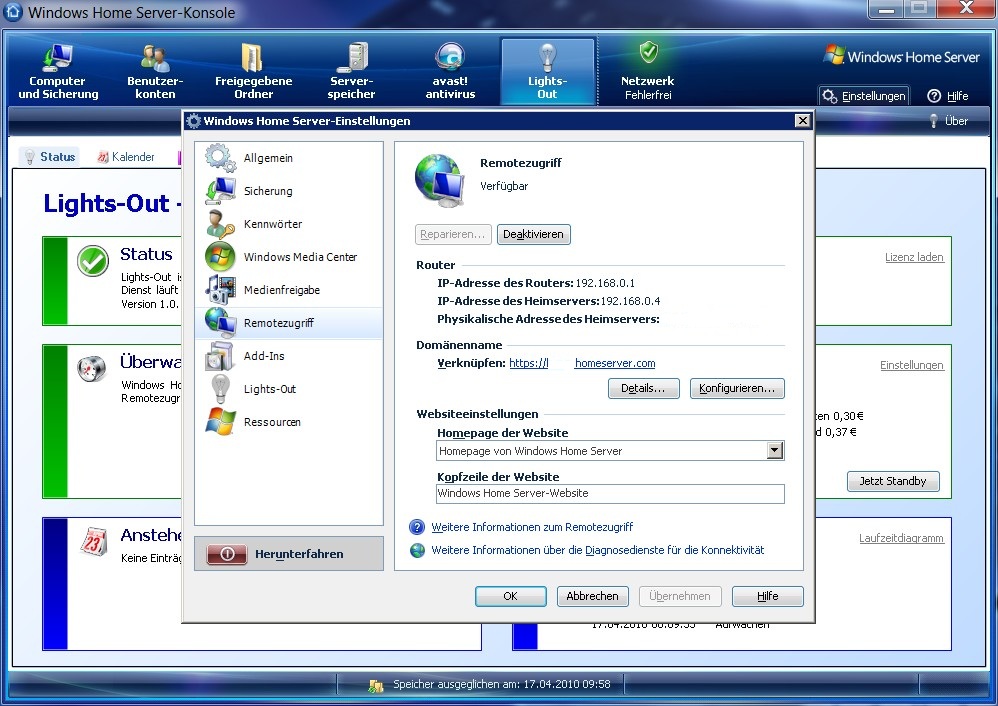
Task: Click the Lizenz laden link
Action: coord(914,257)
